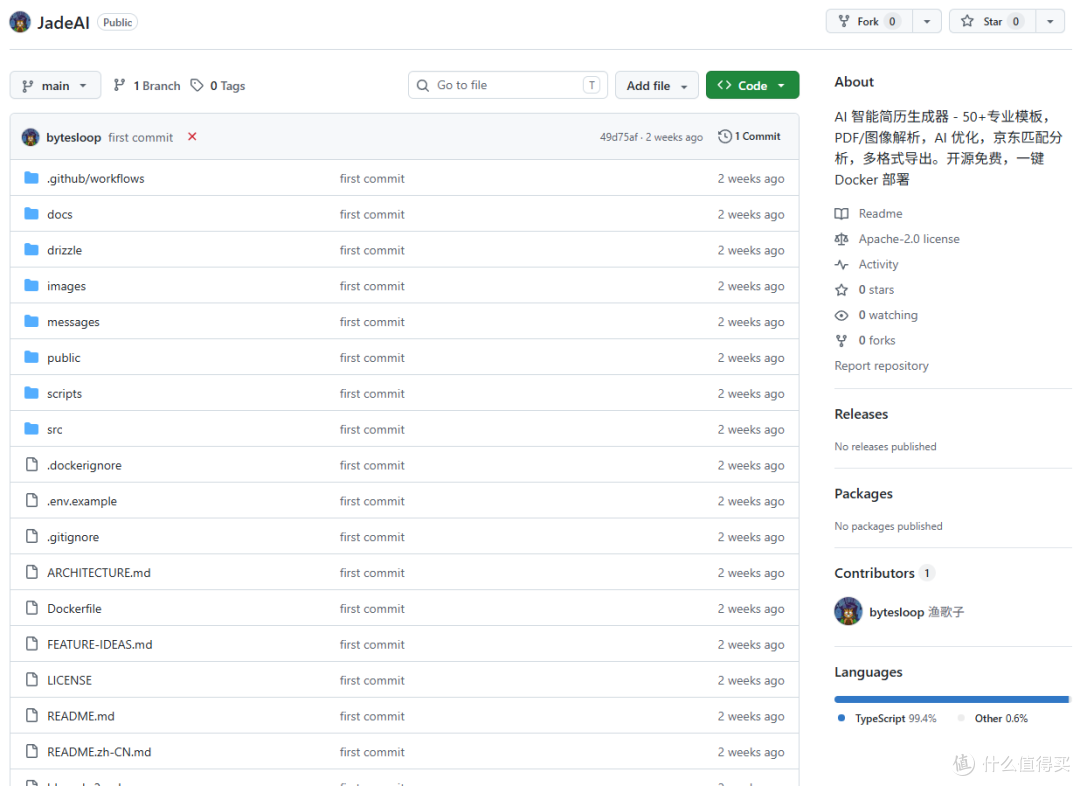Click the JadeAI repository name
This screenshot has height=786, width=1080.
click(x=63, y=23)
